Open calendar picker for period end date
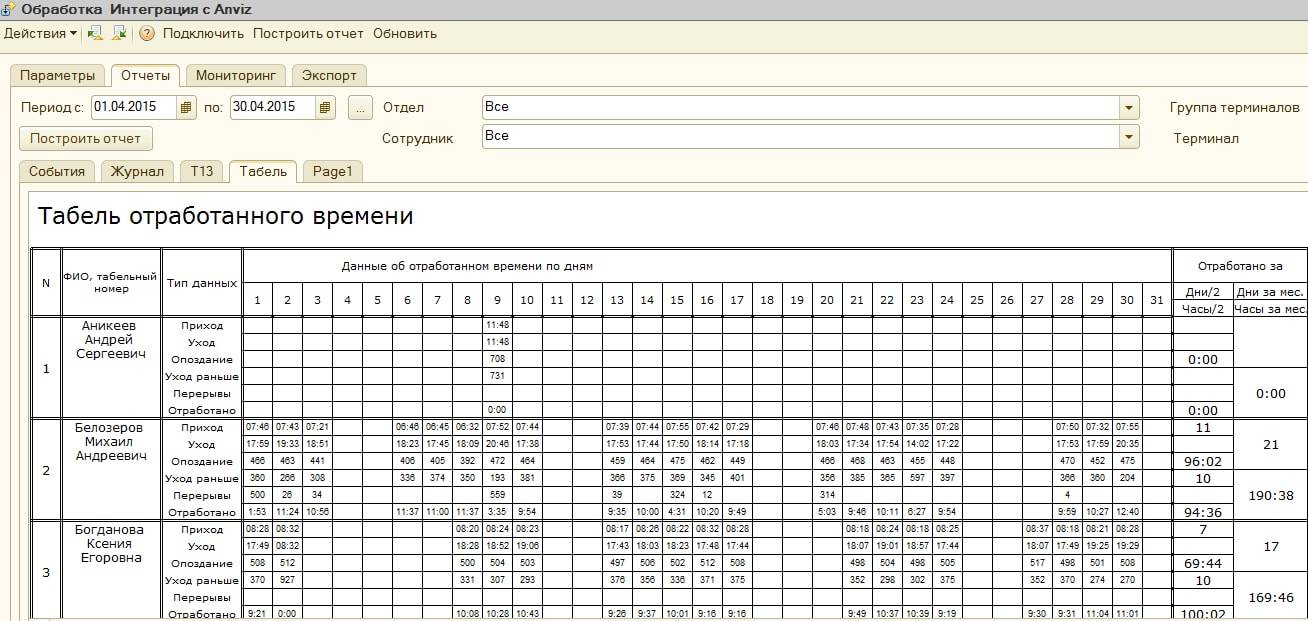Viewport: 1308px width, 621px height. 325,107
